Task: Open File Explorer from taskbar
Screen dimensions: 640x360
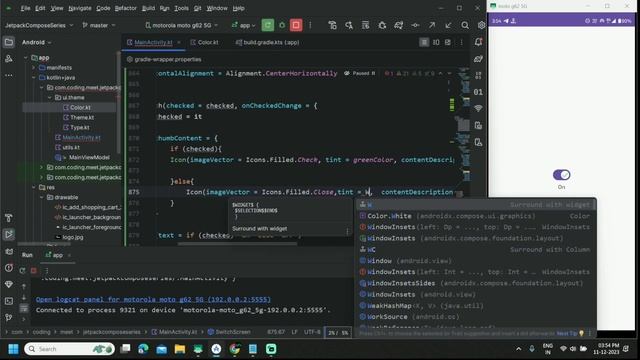Action: [180, 349]
